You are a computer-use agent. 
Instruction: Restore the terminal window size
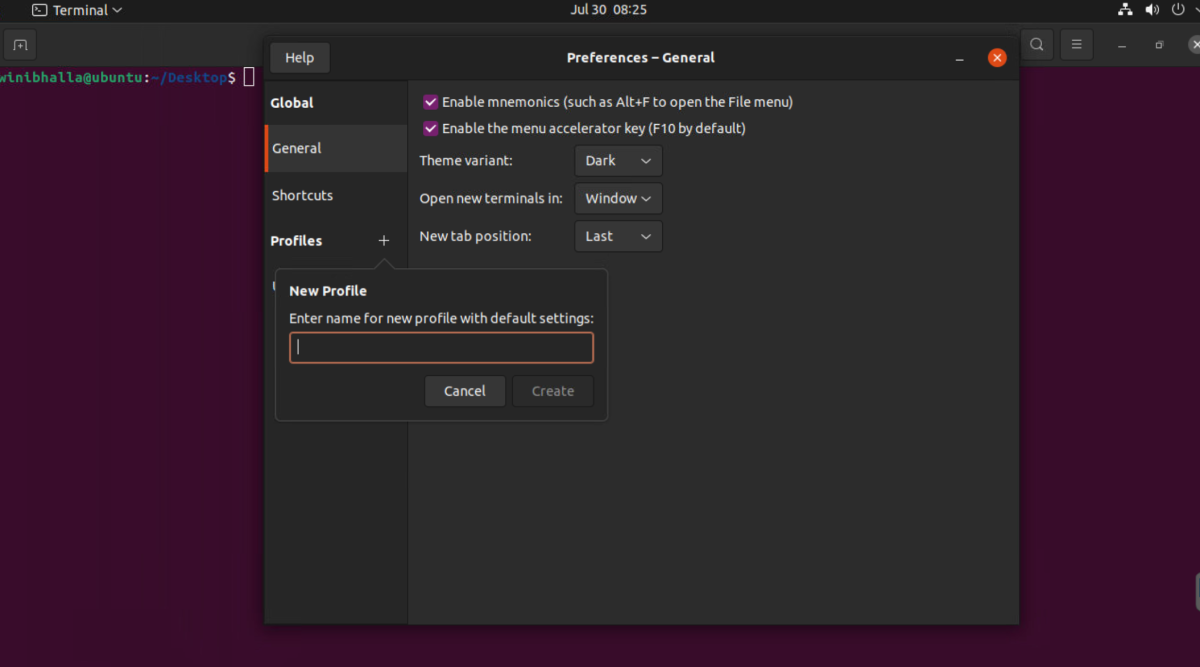[x=1160, y=45]
